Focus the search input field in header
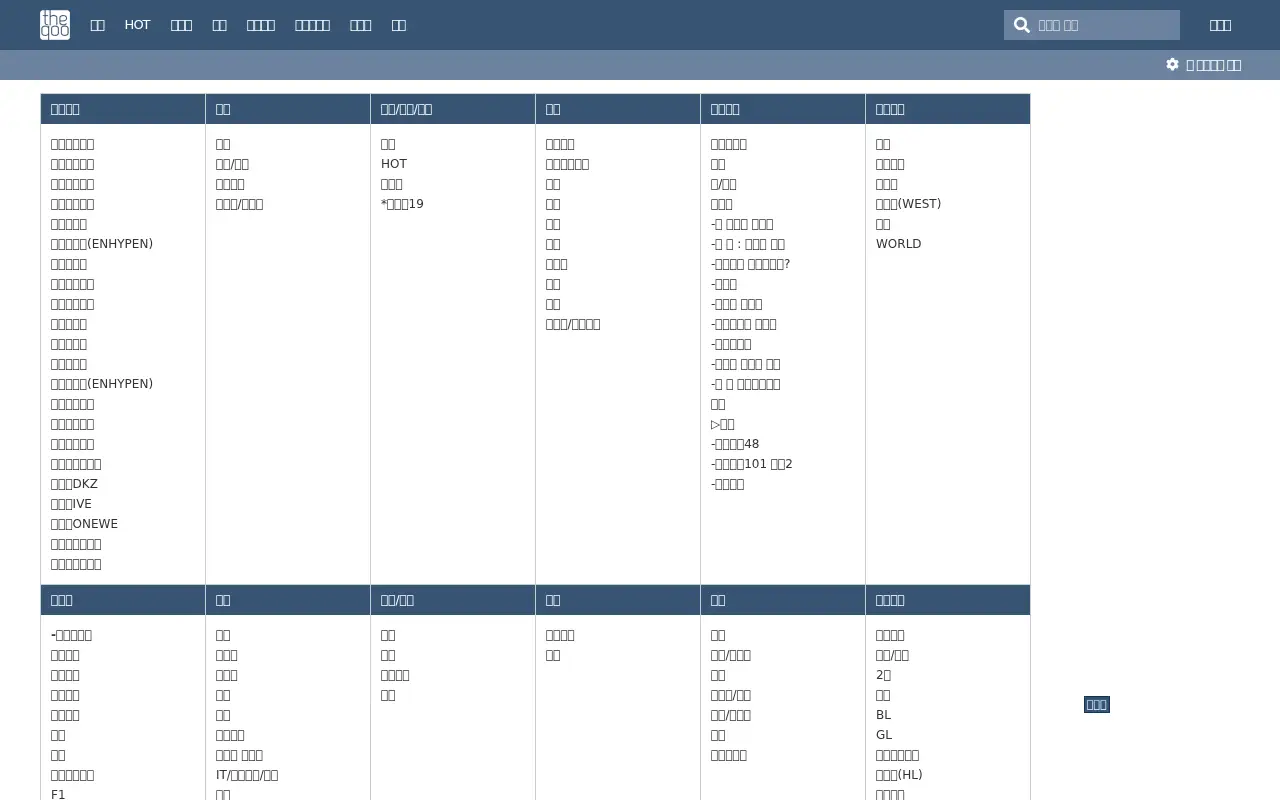1280x800 pixels. coord(1092,25)
